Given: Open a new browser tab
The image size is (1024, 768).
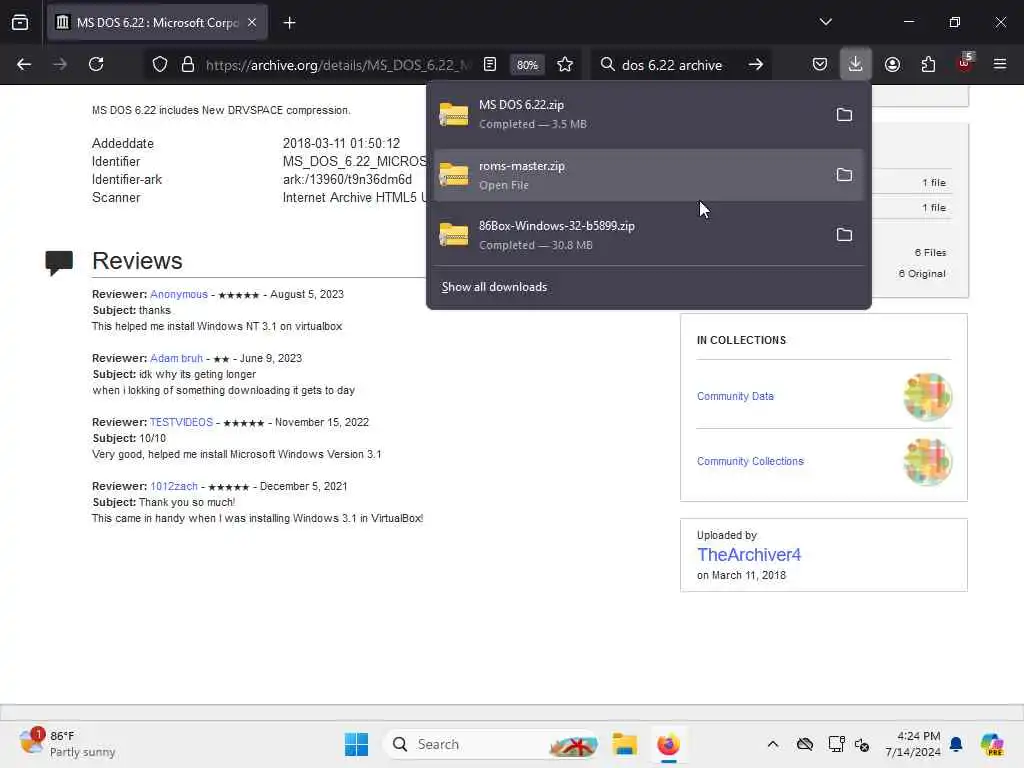Looking at the screenshot, I should [289, 23].
